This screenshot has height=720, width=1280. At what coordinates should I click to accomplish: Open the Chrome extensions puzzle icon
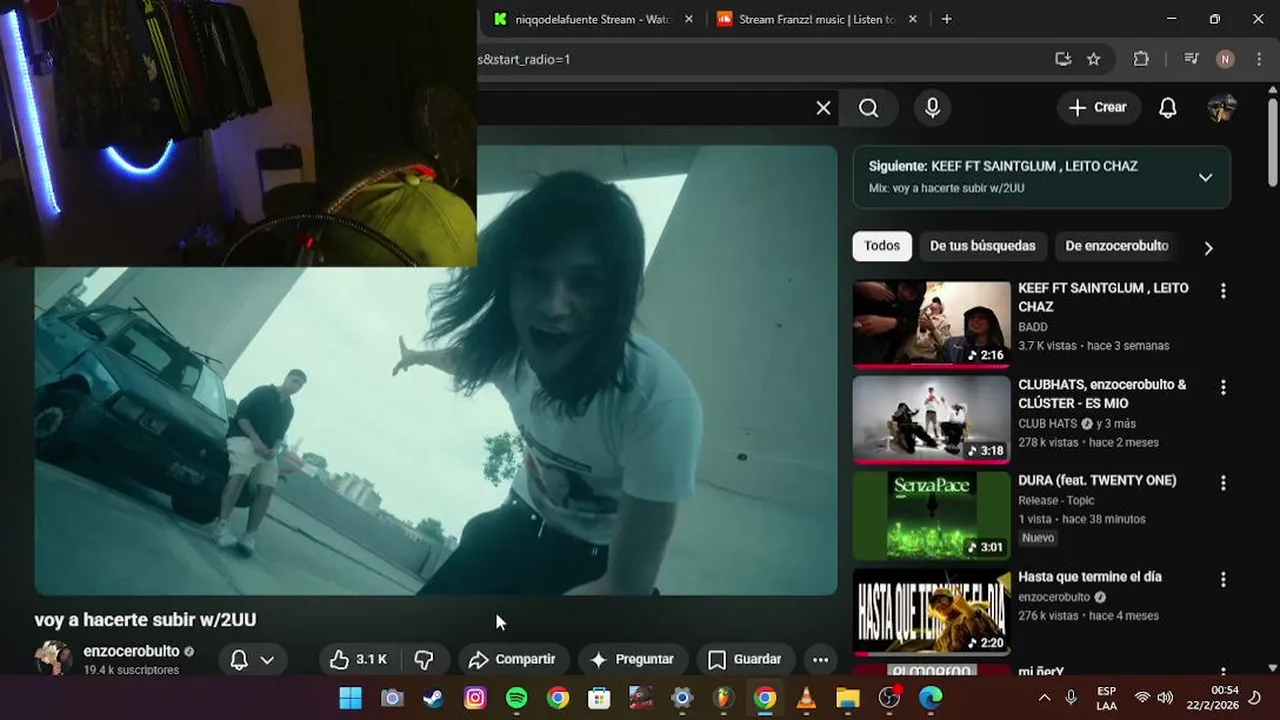[1141, 59]
